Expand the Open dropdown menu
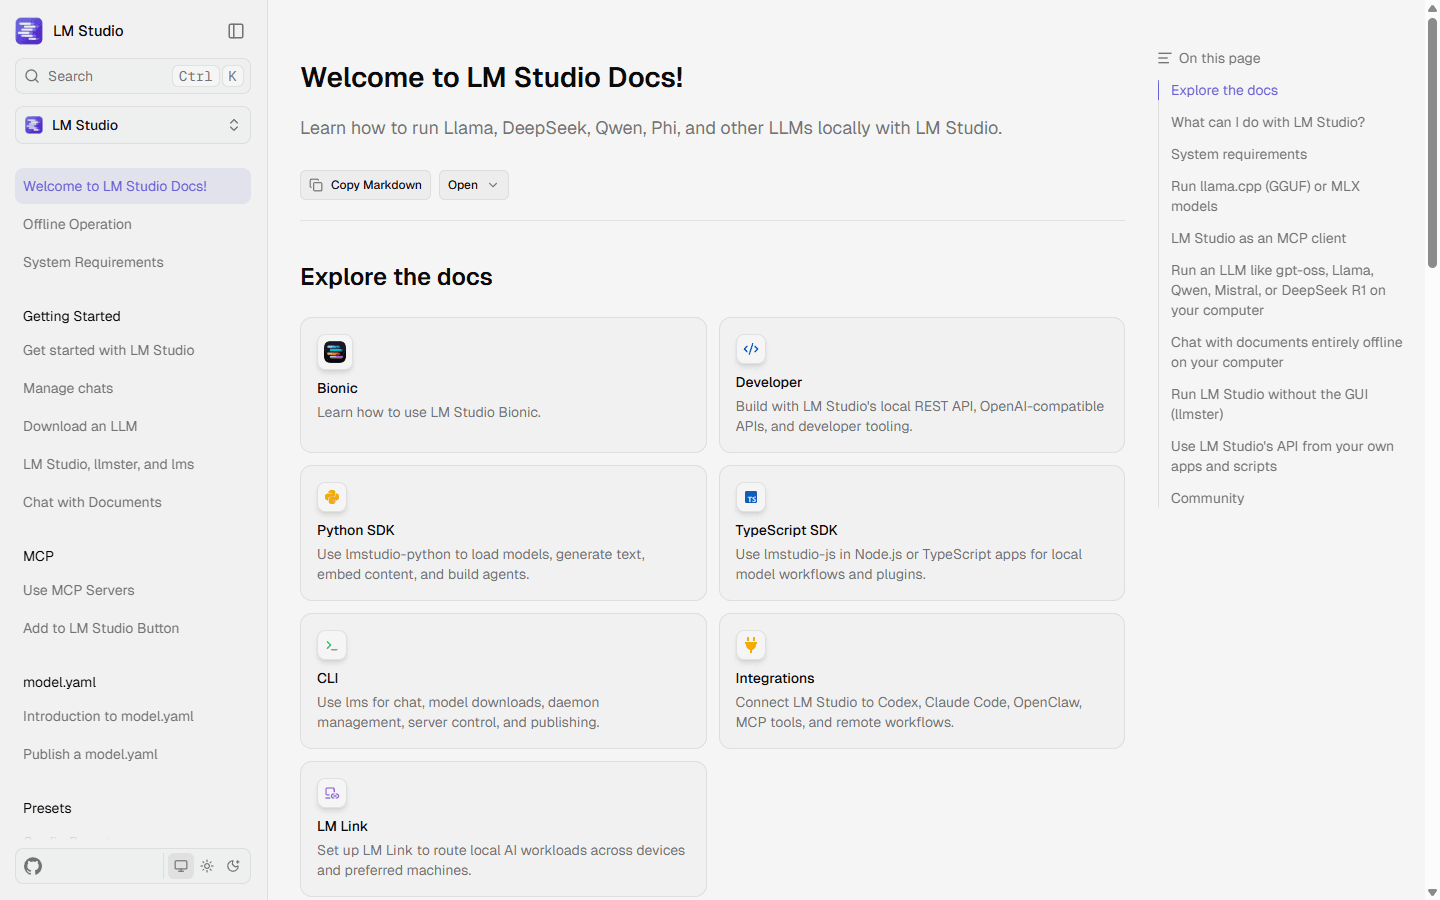Image resolution: width=1440 pixels, height=900 pixels. (474, 185)
